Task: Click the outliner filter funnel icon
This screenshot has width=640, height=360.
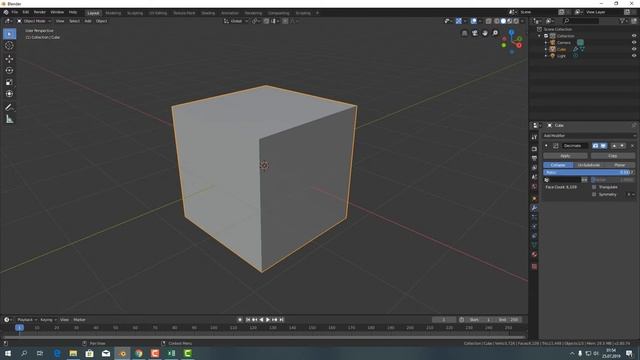Action: coord(622,21)
